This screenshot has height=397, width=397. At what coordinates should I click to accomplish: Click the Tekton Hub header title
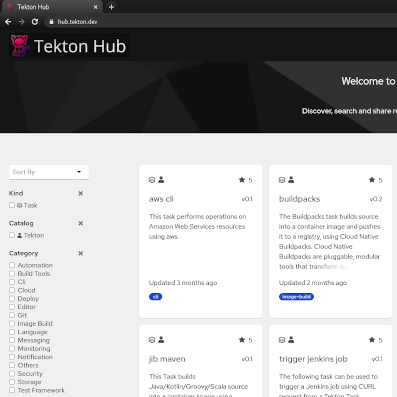point(80,46)
